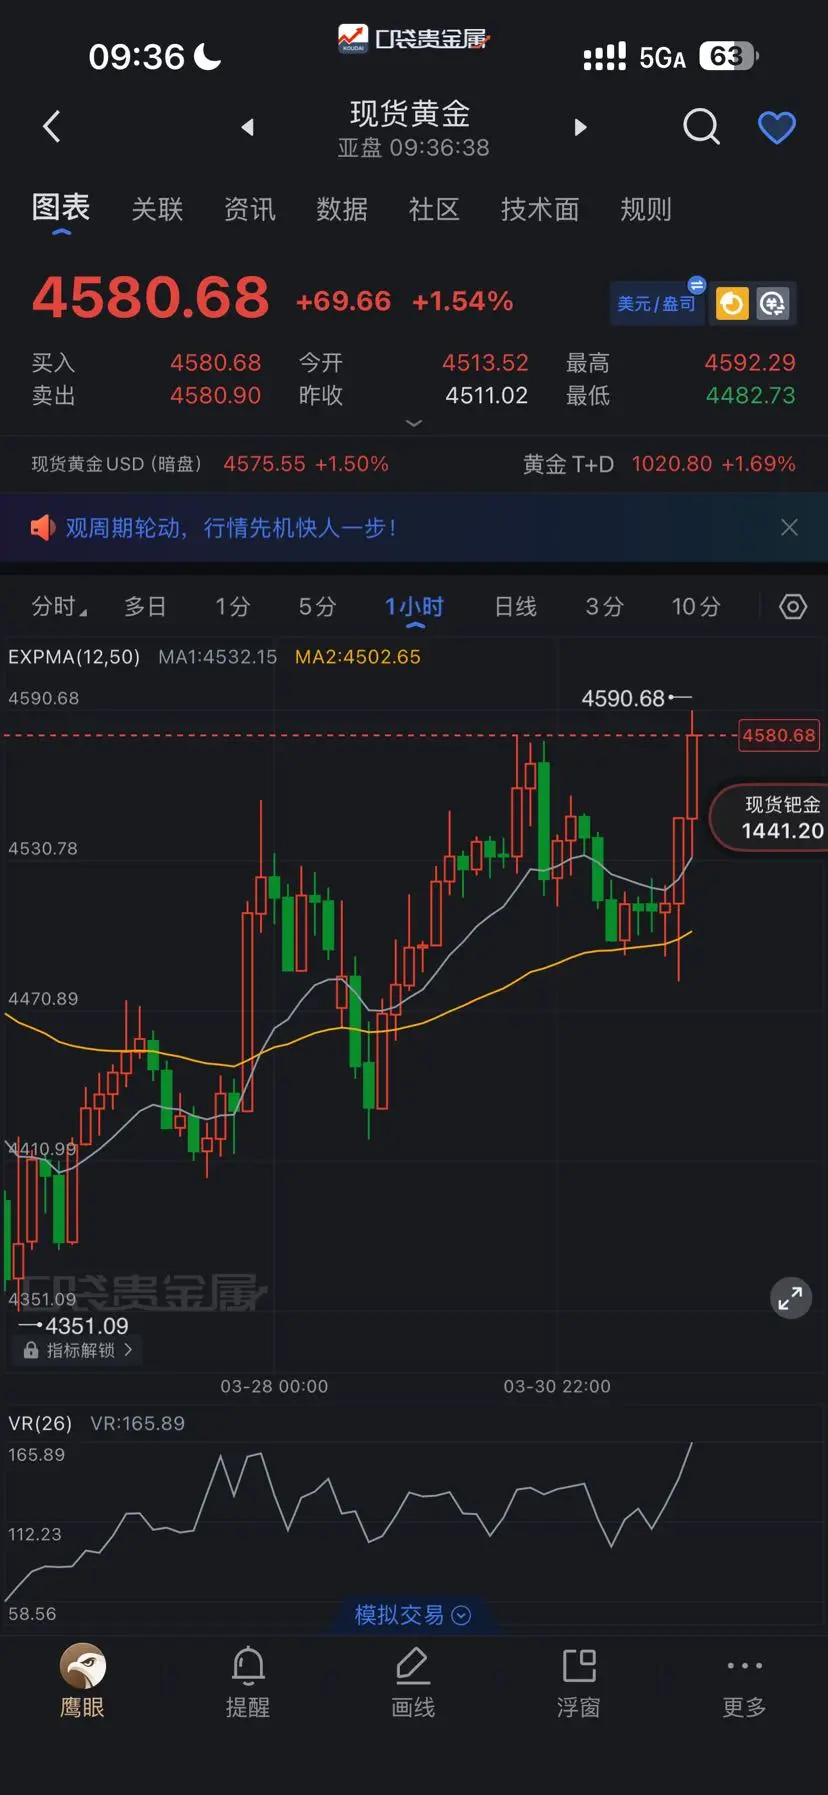
Task: Tap the do-not-disturb moon icon
Action: (x=207, y=56)
